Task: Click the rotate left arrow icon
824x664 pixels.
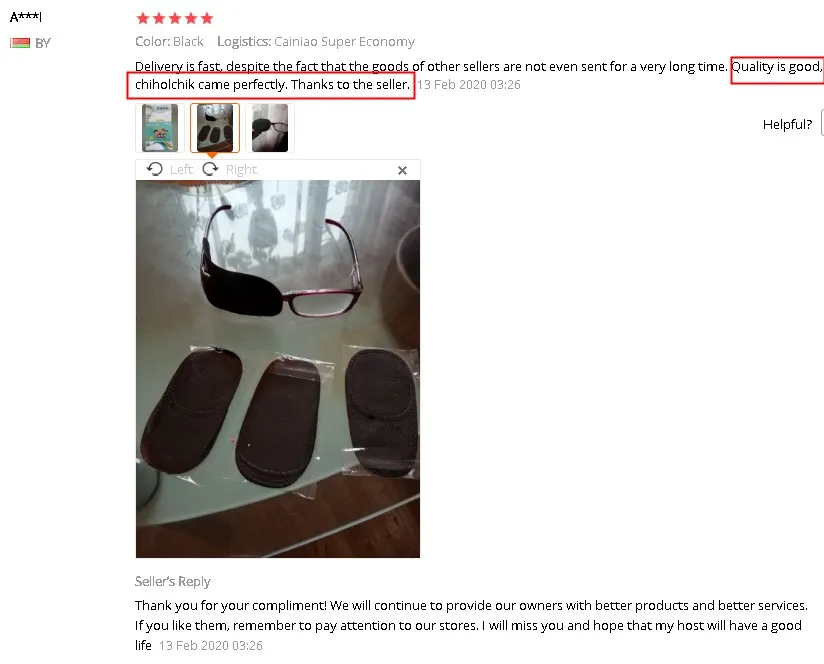Action: click(x=154, y=169)
